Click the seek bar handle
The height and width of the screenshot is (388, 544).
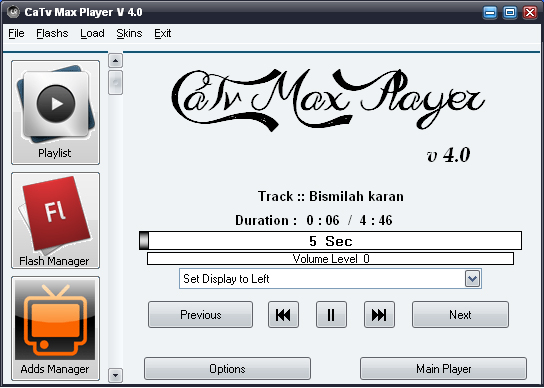[x=144, y=241]
